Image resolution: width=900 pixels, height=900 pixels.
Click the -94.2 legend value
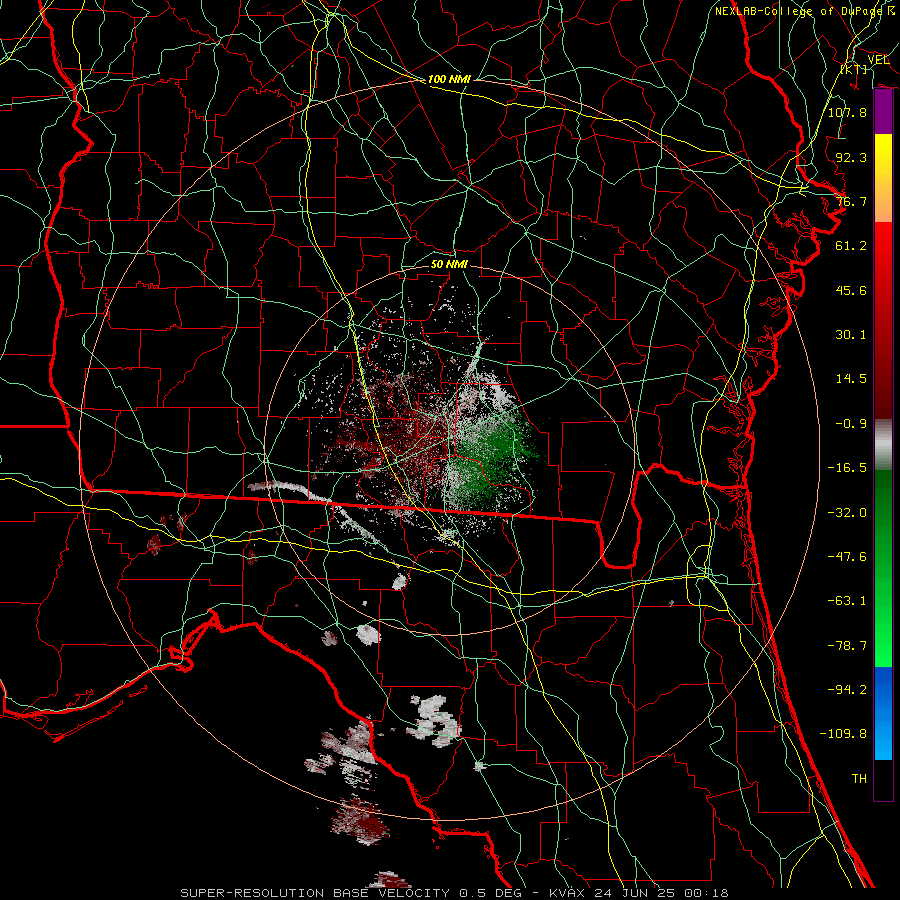[x=847, y=689]
